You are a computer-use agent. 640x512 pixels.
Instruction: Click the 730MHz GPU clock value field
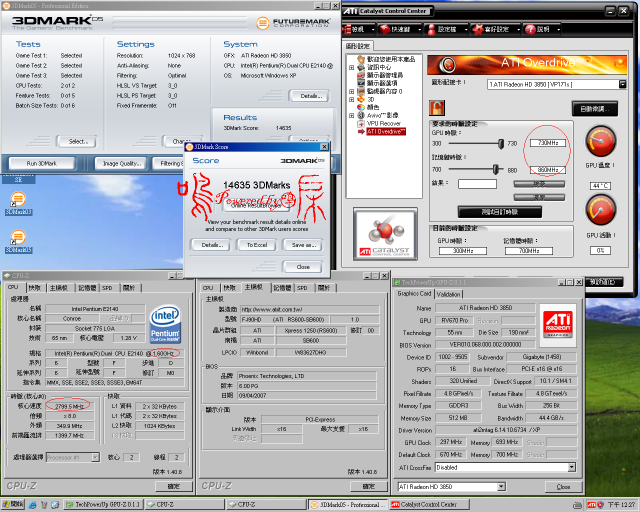[x=548, y=143]
